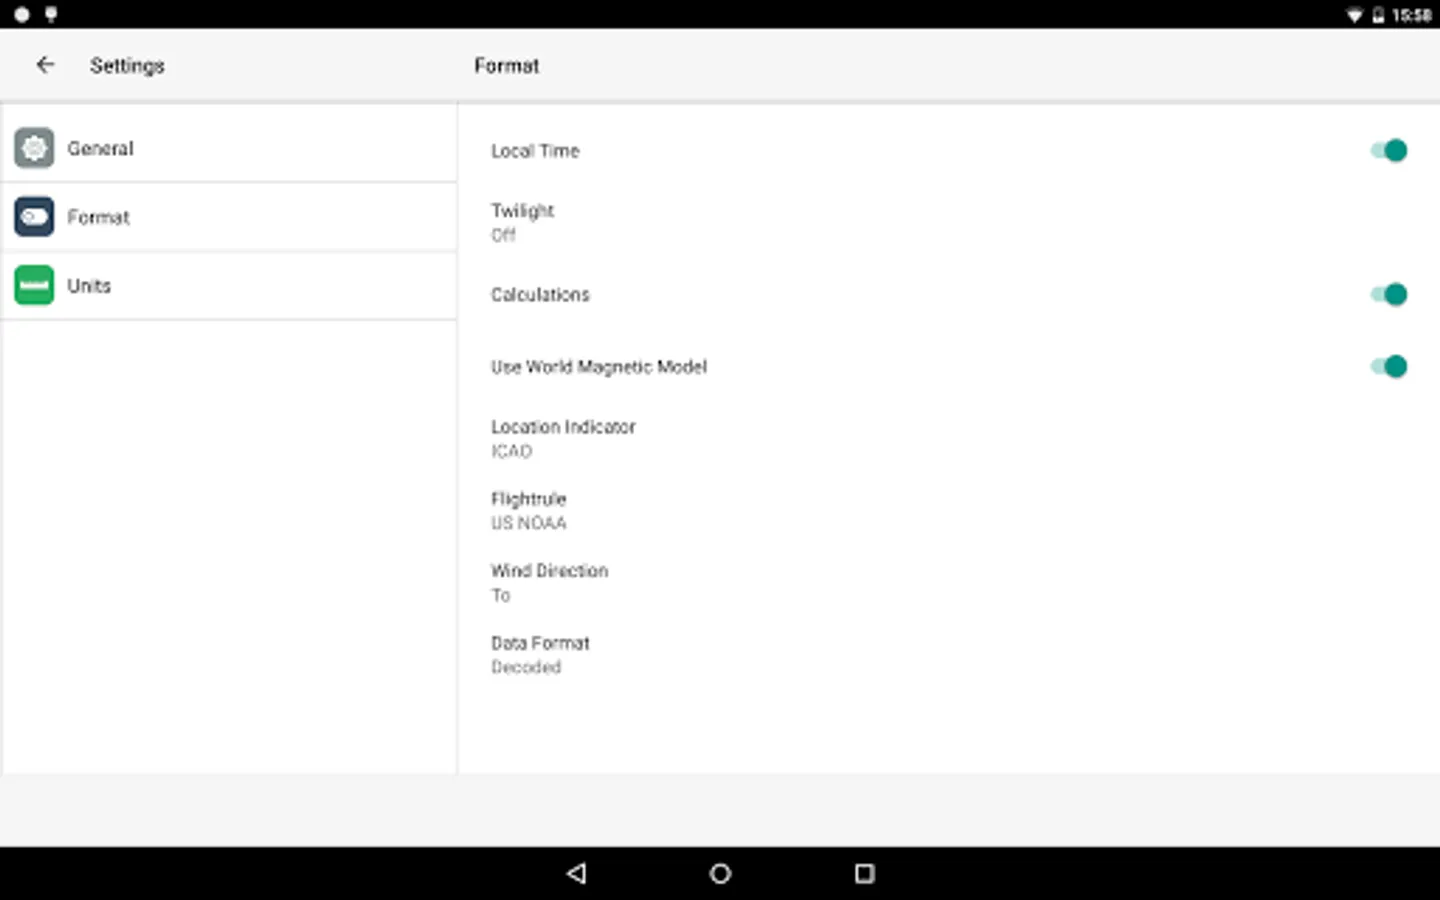1440x900 pixels.
Task: Tap the clock time in status bar
Action: [x=1411, y=15]
